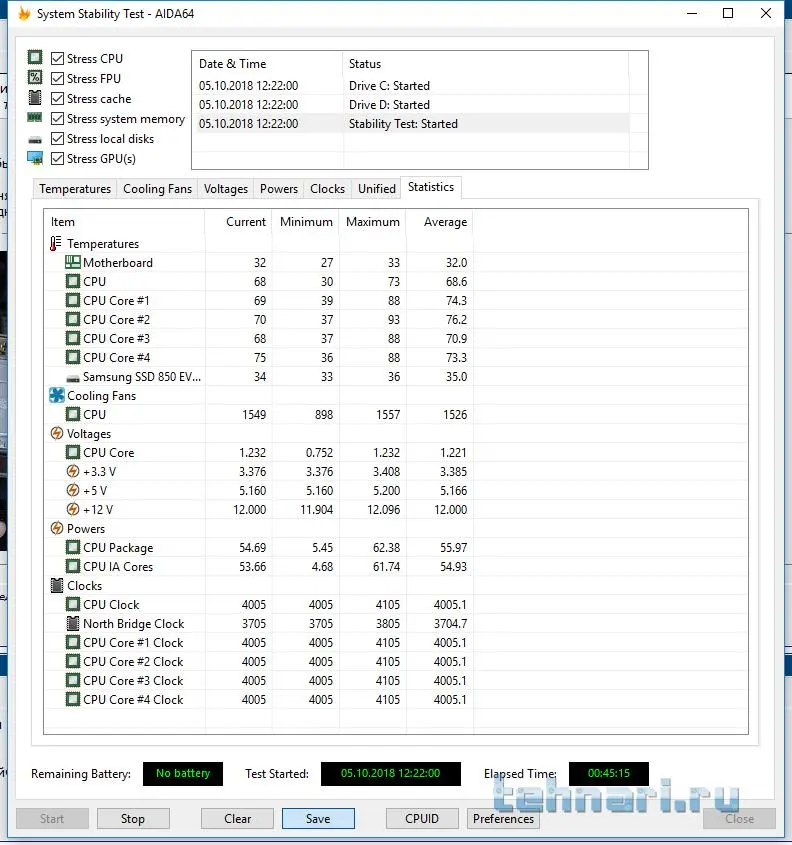This screenshot has height=845, width=792.
Task: Maximize the AIDA64 window
Action: (x=728, y=13)
